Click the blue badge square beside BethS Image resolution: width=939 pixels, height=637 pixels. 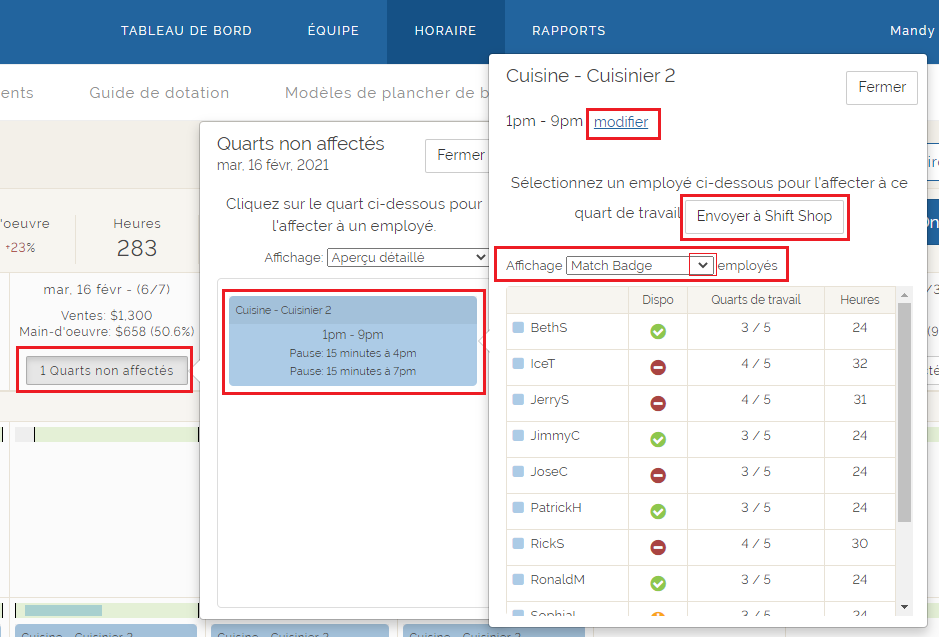click(x=518, y=327)
